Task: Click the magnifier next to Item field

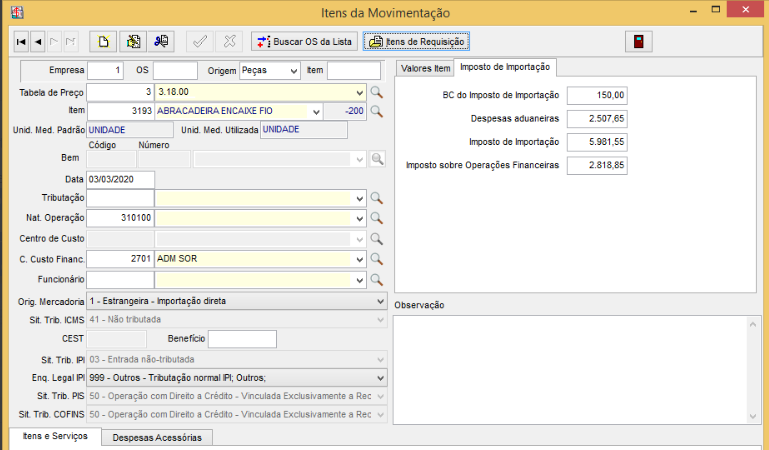Action: coord(377,111)
